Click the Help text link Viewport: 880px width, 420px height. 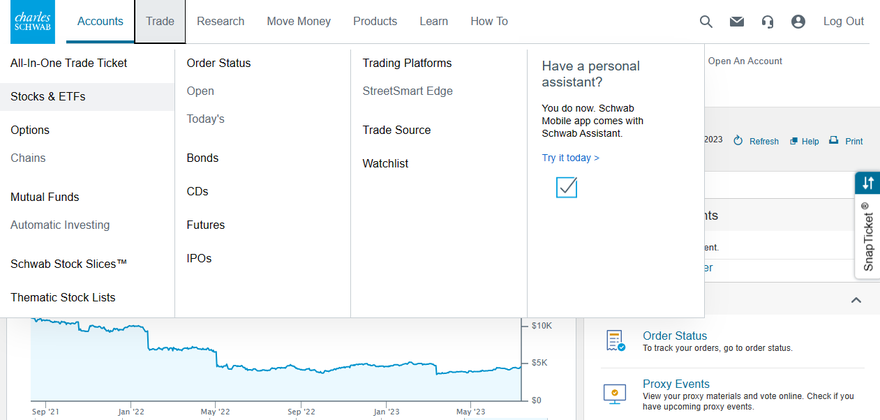[x=810, y=141]
